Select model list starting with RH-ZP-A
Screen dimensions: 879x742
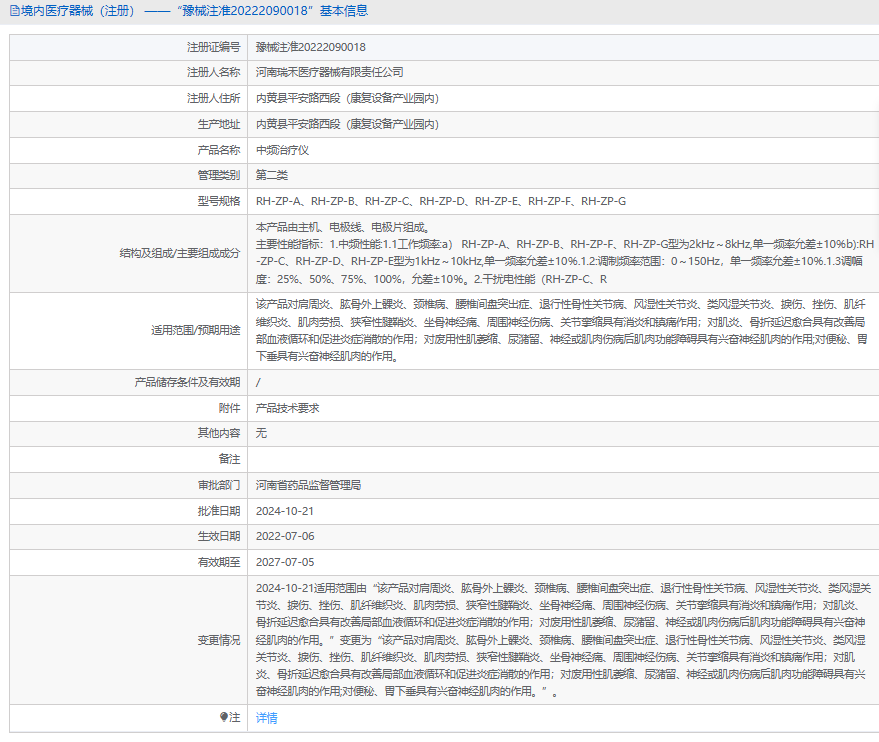point(441,201)
